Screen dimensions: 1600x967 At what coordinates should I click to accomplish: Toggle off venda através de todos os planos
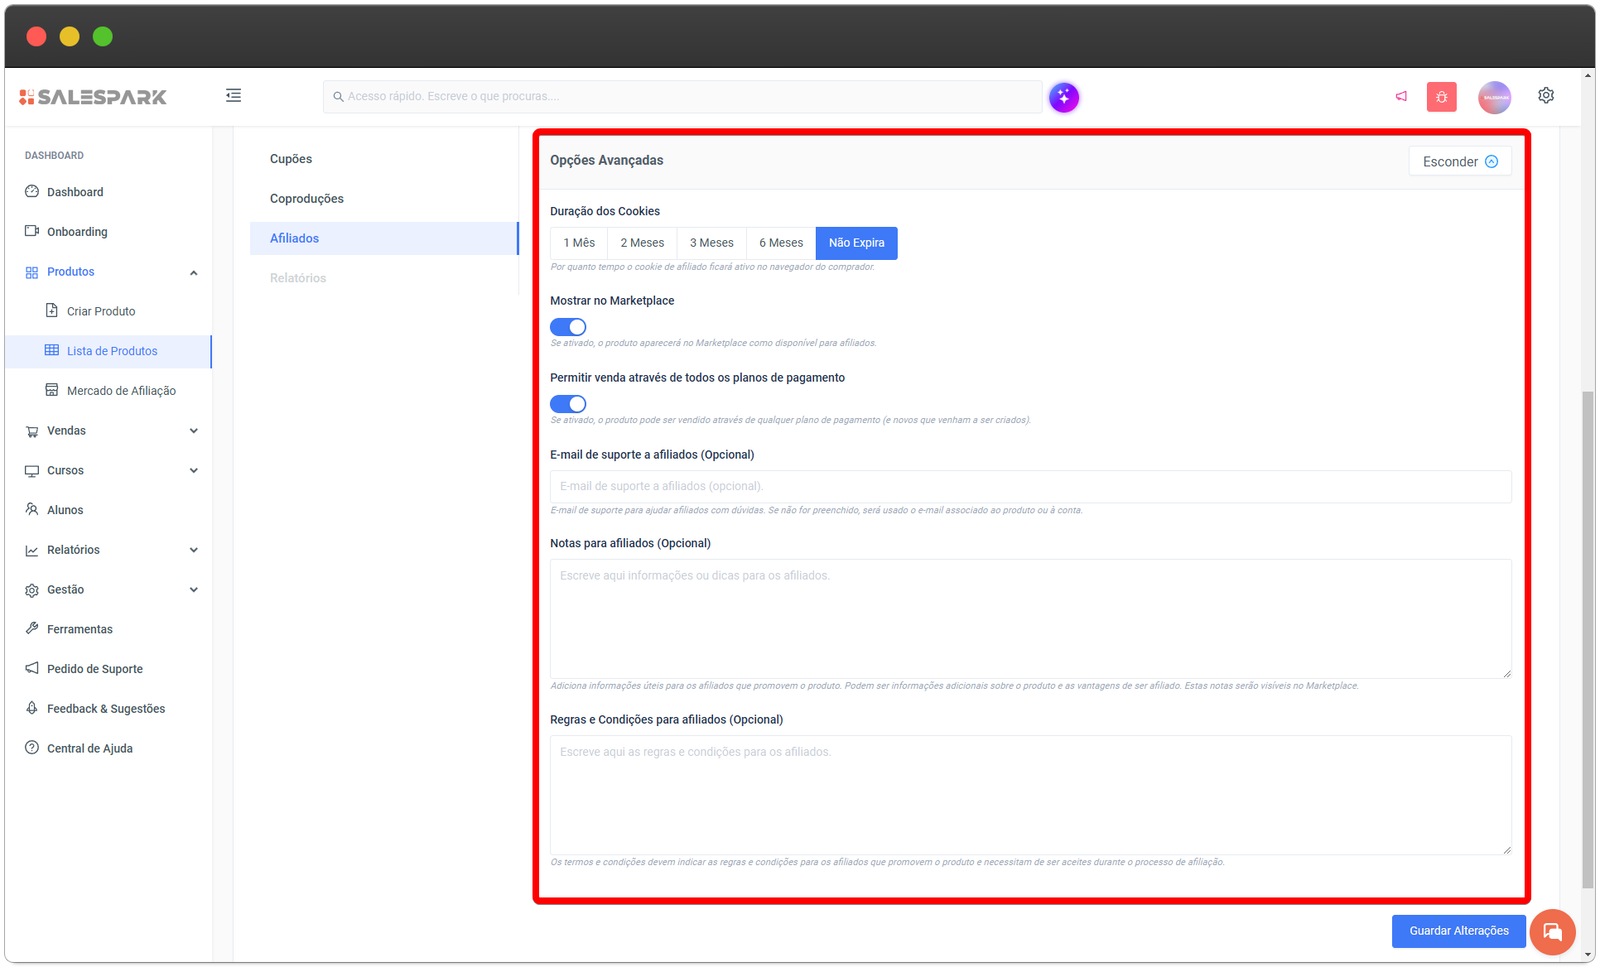pos(568,404)
